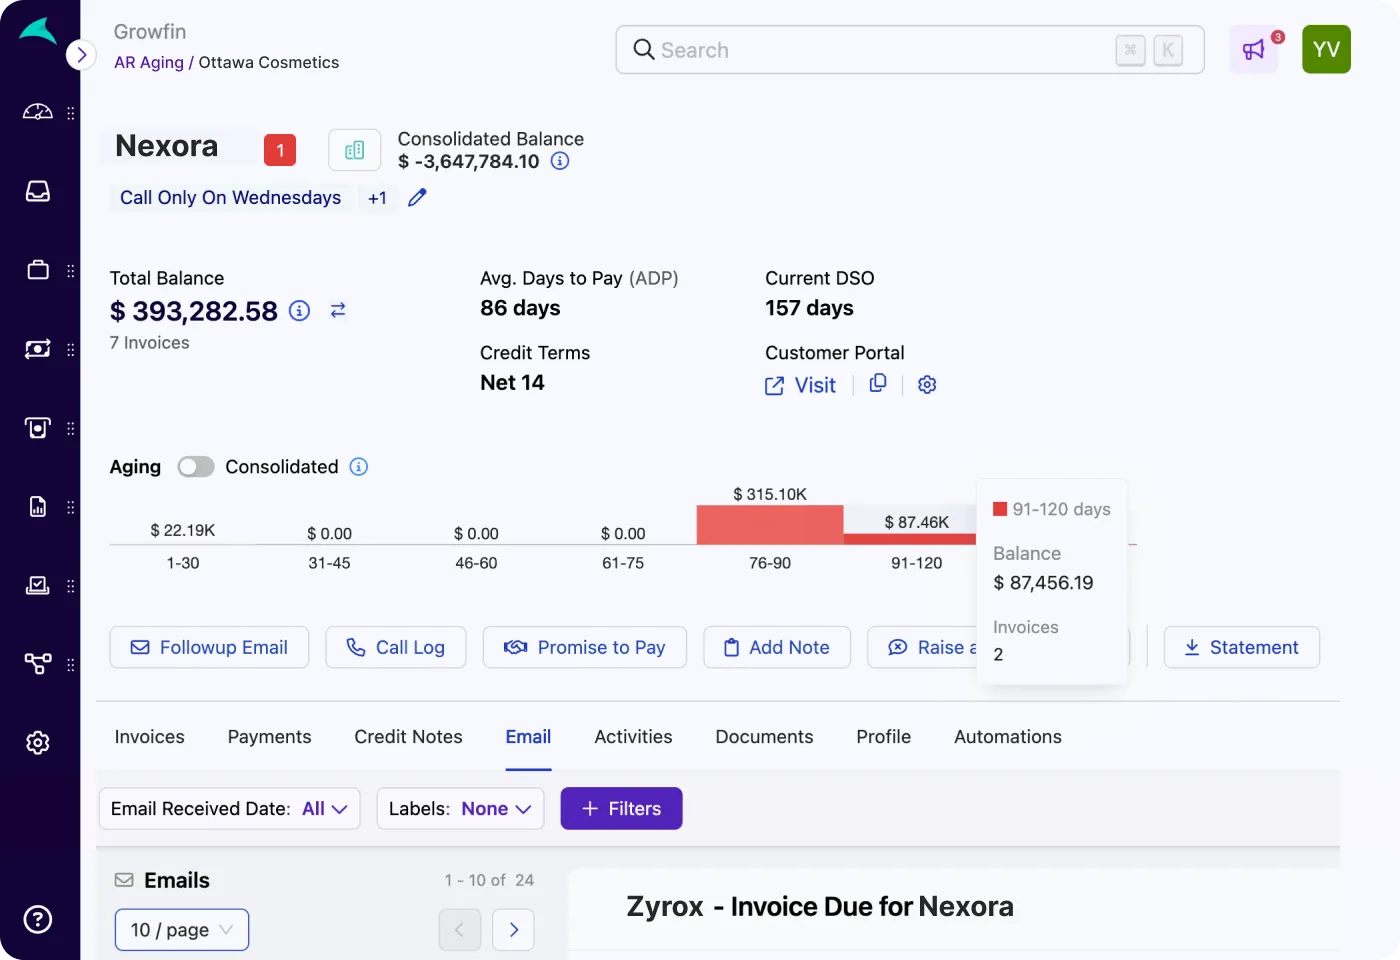Screen dimensions: 1400x960
Task: Open the Labels dropdown
Action: pos(460,809)
